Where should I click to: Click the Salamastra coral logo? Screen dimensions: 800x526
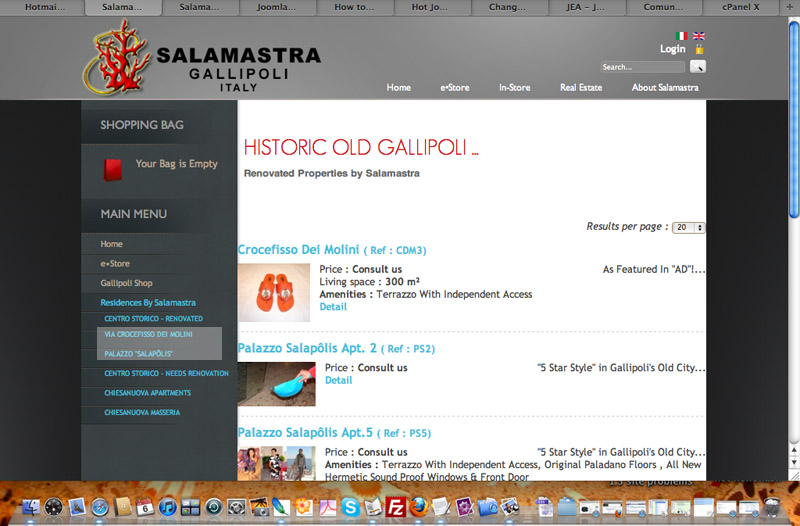pyautogui.click(x=116, y=57)
